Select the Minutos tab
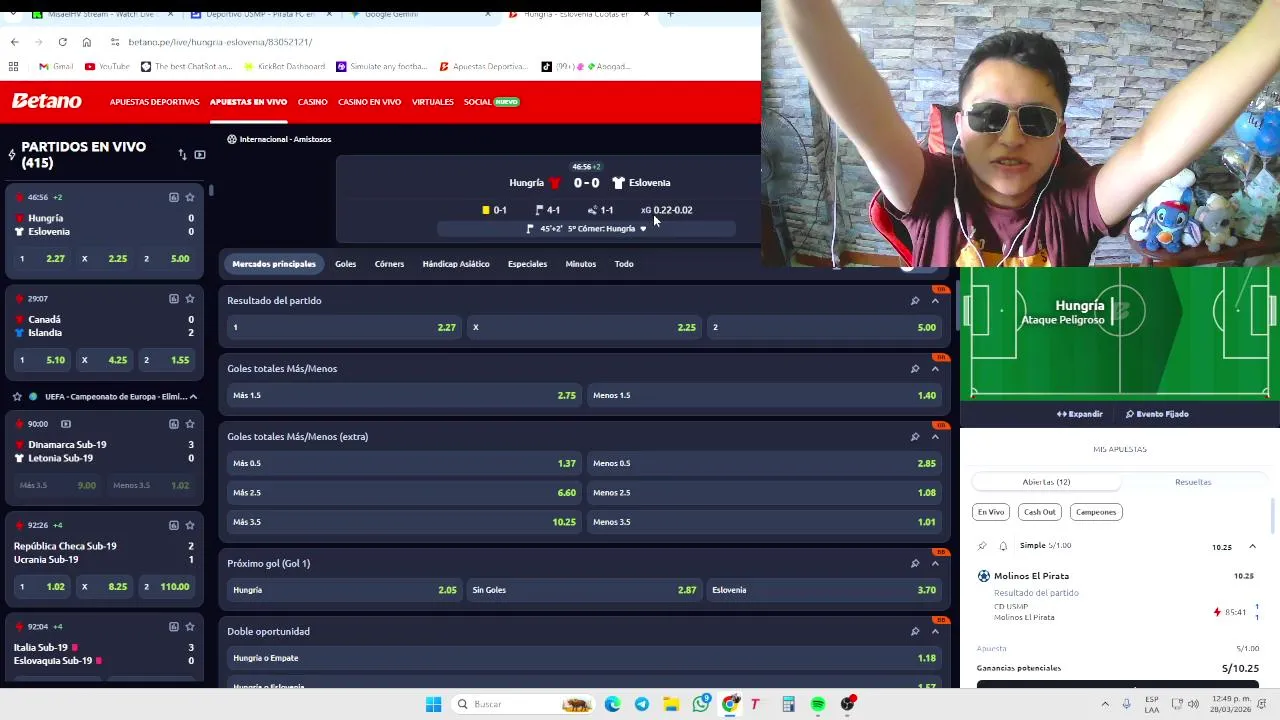This screenshot has height=720, width=1280. click(x=580, y=264)
